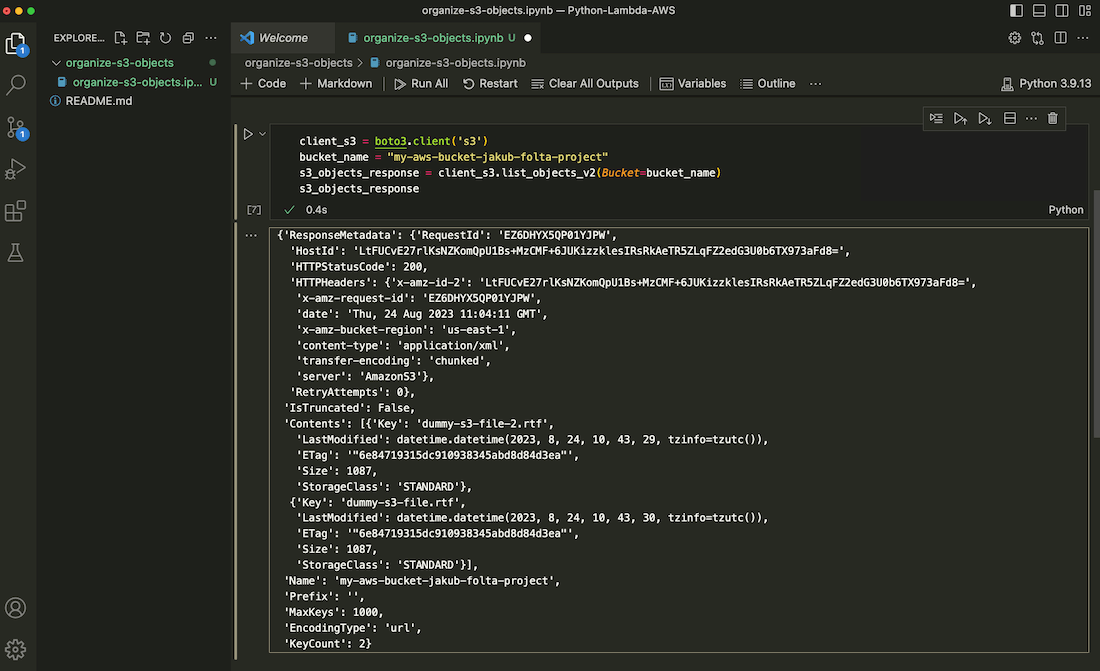The width and height of the screenshot is (1100, 671).
Task: Toggle the bottom panel layout button
Action: pos(1041,10)
